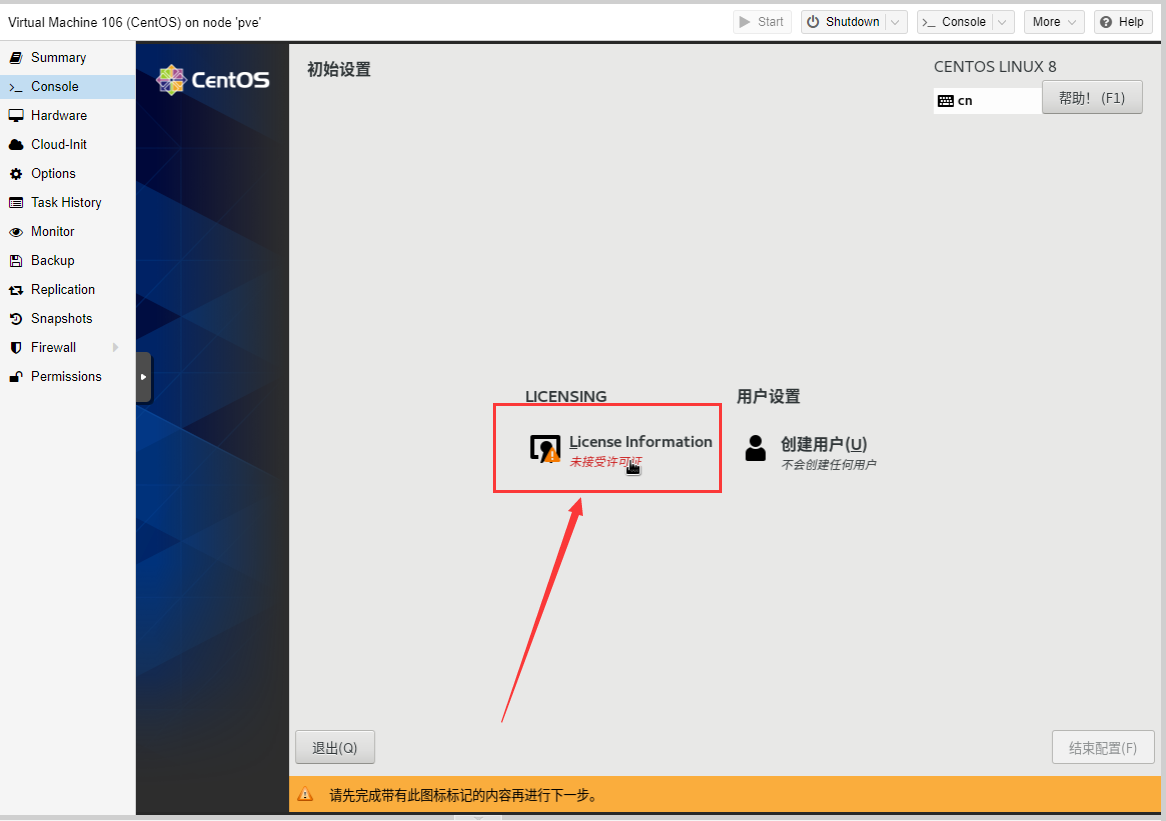Open Monitor via eye icon

(16, 232)
